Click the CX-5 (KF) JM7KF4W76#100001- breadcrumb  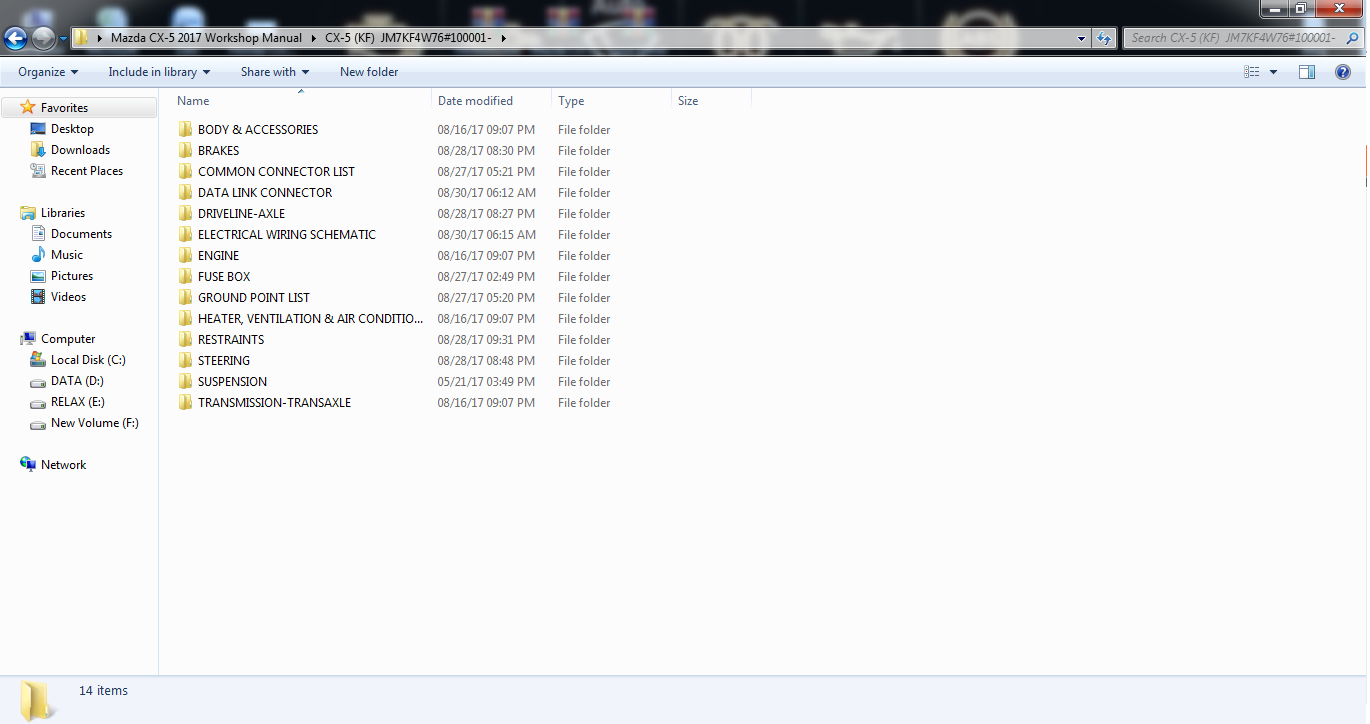tap(410, 38)
